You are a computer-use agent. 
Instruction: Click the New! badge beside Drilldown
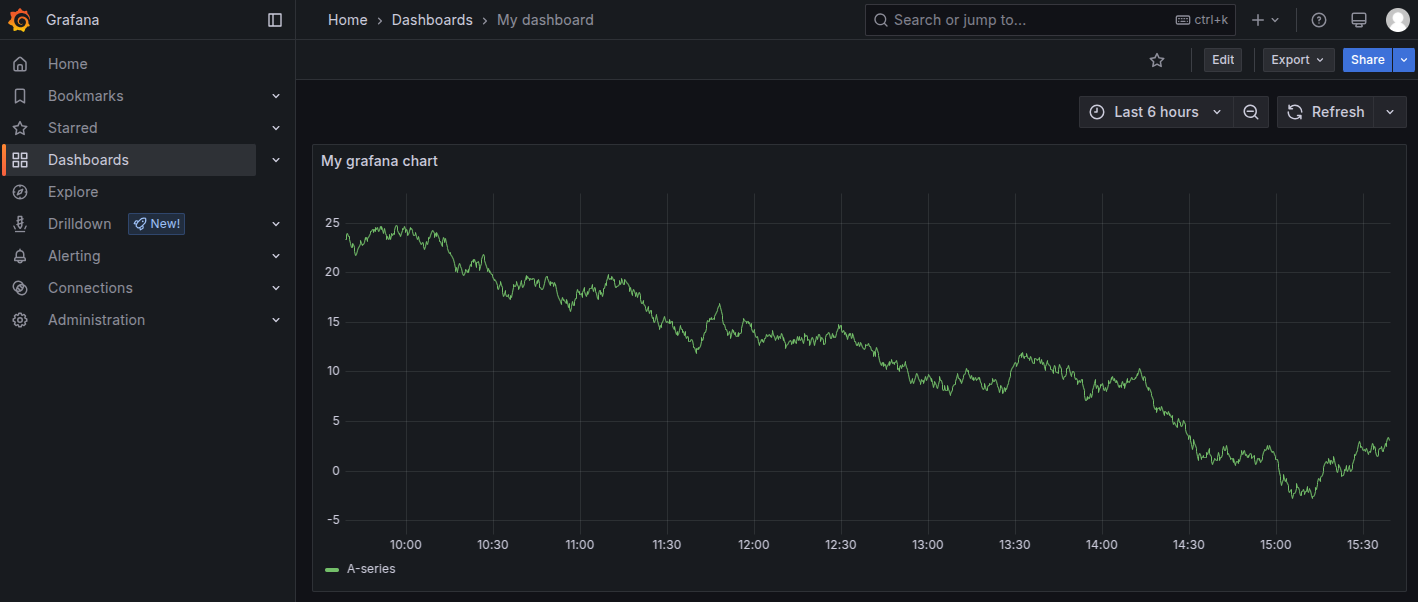tap(156, 224)
